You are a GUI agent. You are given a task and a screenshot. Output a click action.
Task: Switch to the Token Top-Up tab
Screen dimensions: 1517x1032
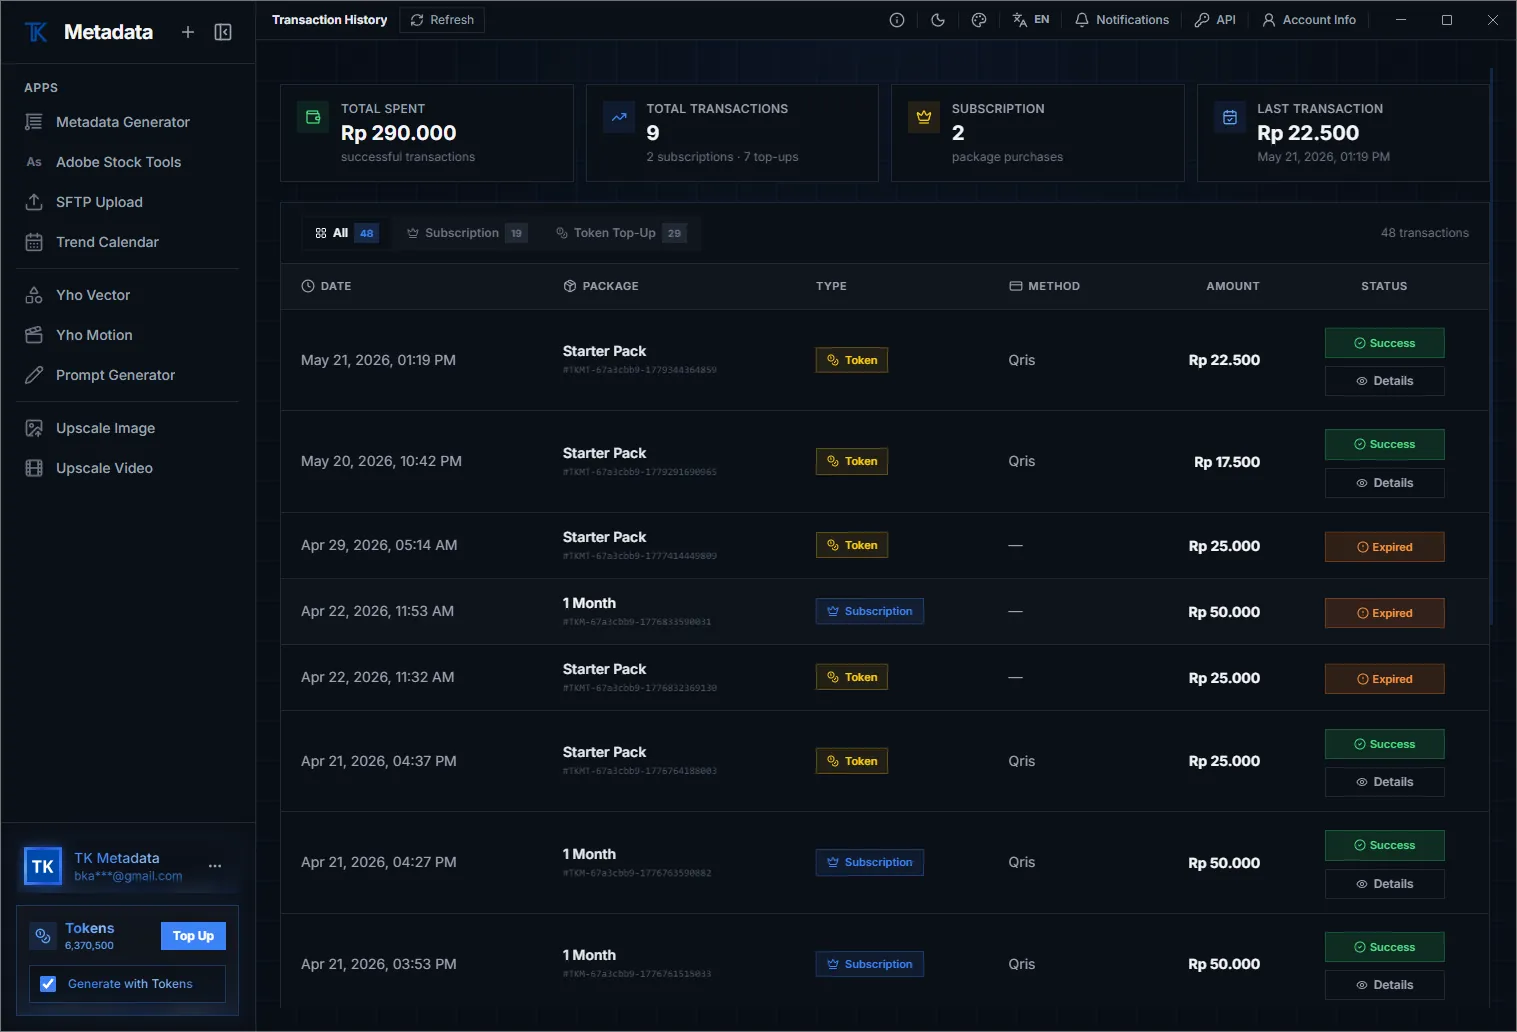621,233
